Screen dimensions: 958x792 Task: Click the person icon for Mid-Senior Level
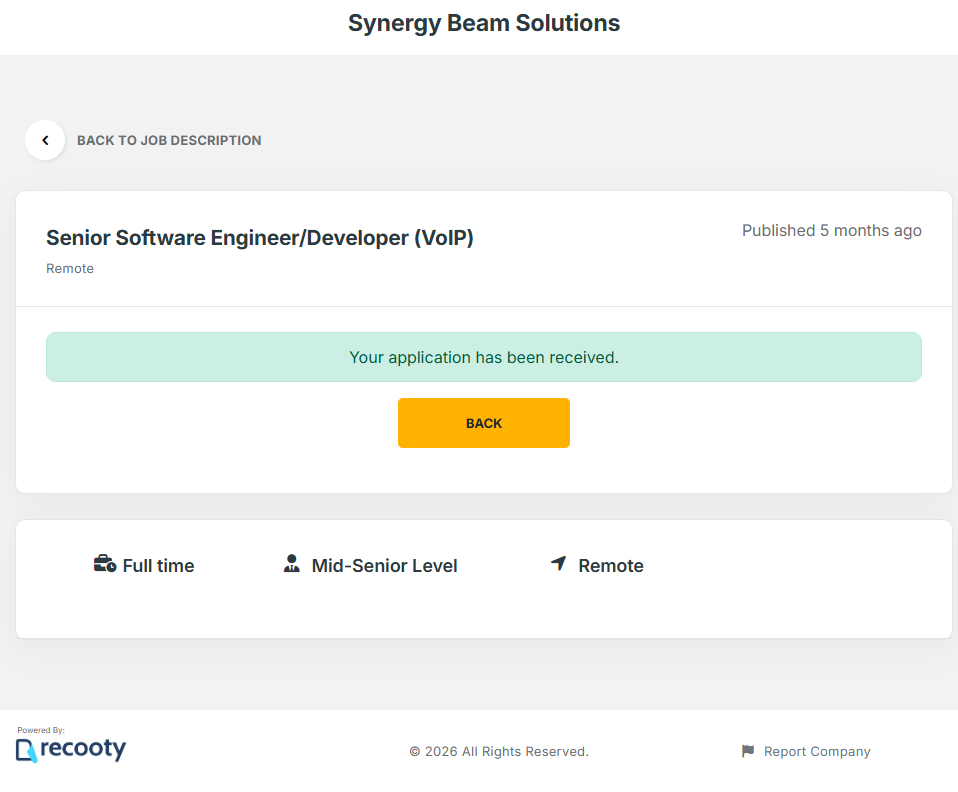[291, 564]
